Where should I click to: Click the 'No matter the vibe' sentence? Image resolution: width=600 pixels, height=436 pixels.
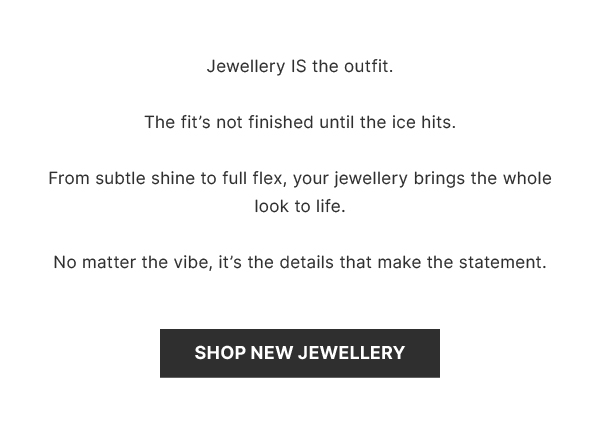pyautogui.click(x=300, y=262)
